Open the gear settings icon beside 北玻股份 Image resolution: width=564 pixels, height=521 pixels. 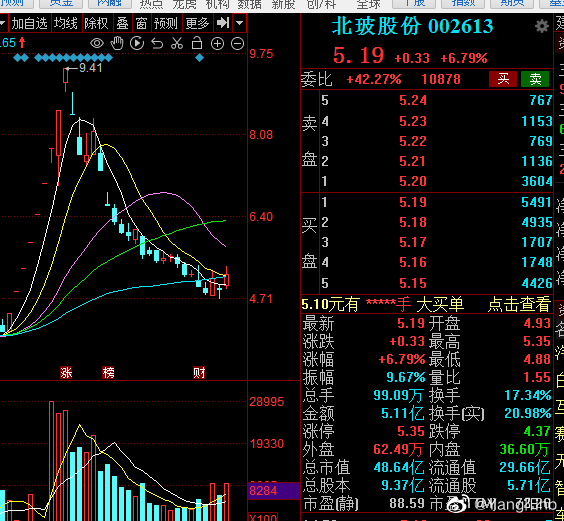pos(541,26)
